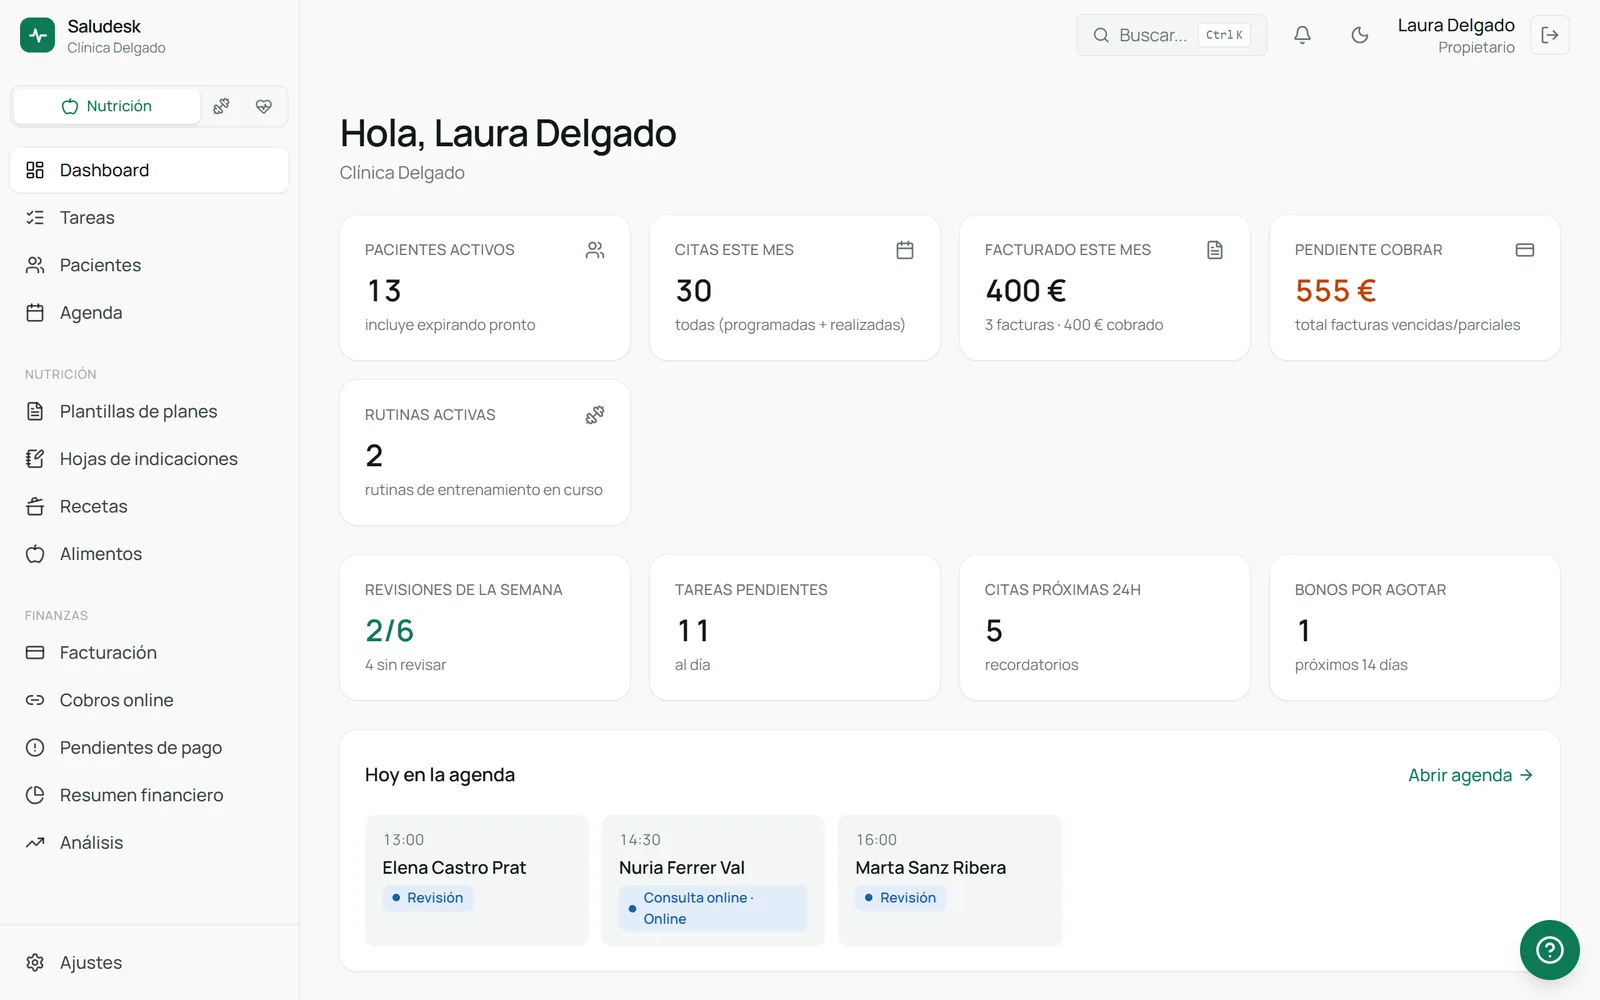Click the Consulta online tag
Image resolution: width=1600 pixels, height=1000 pixels.
click(x=713, y=908)
